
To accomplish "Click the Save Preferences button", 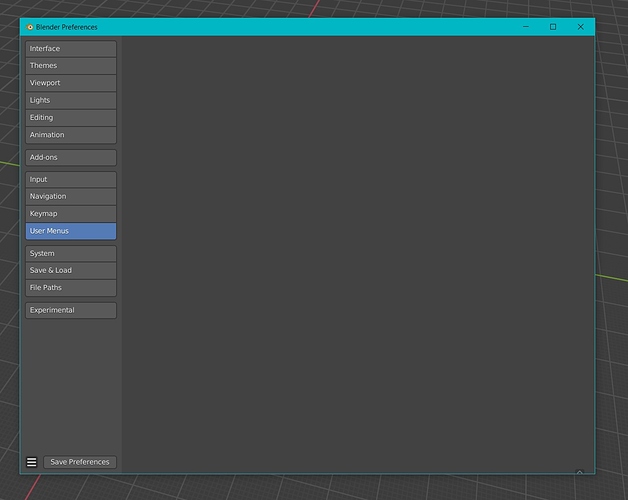I will tap(80, 462).
